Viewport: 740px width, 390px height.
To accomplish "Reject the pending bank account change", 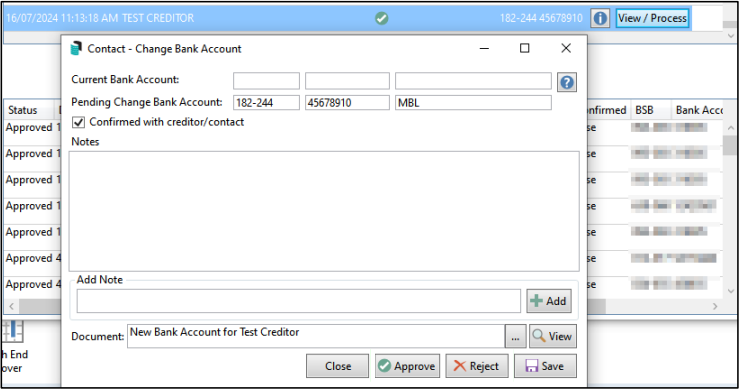I will point(477,366).
